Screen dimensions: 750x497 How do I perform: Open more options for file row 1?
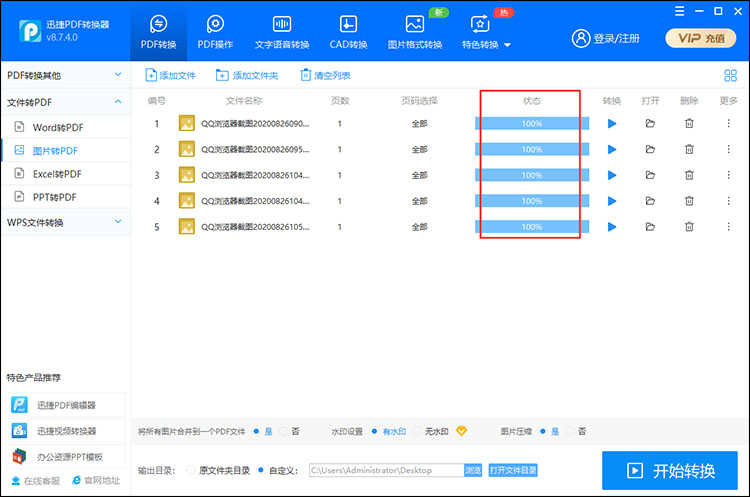pos(728,123)
